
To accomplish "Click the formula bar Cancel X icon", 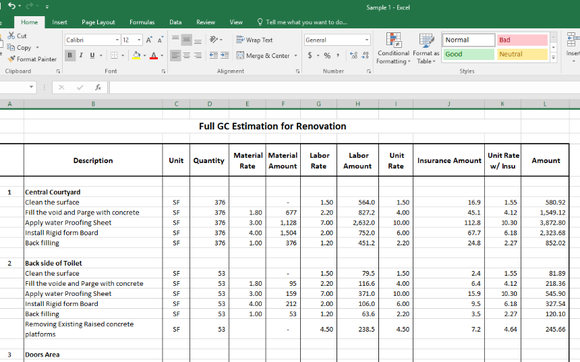I will click(x=61, y=87).
